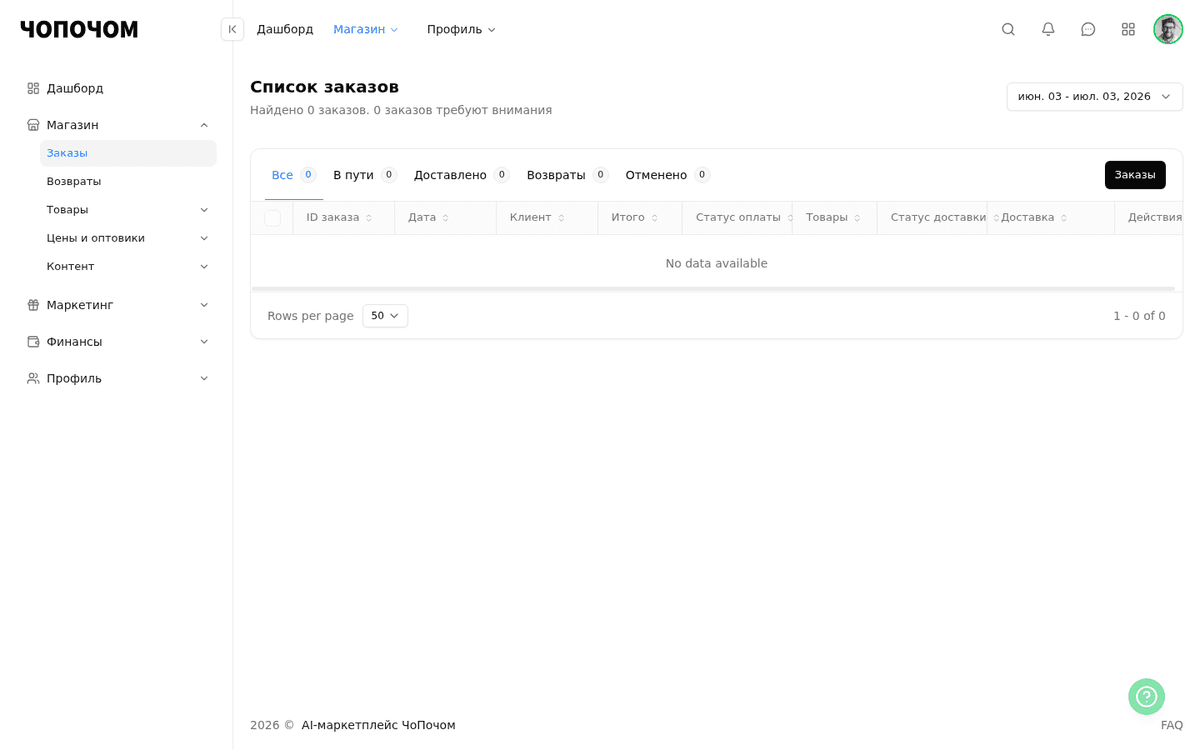
Task: Click the Маркетинг gift icon in sidebar
Action: click(33, 305)
